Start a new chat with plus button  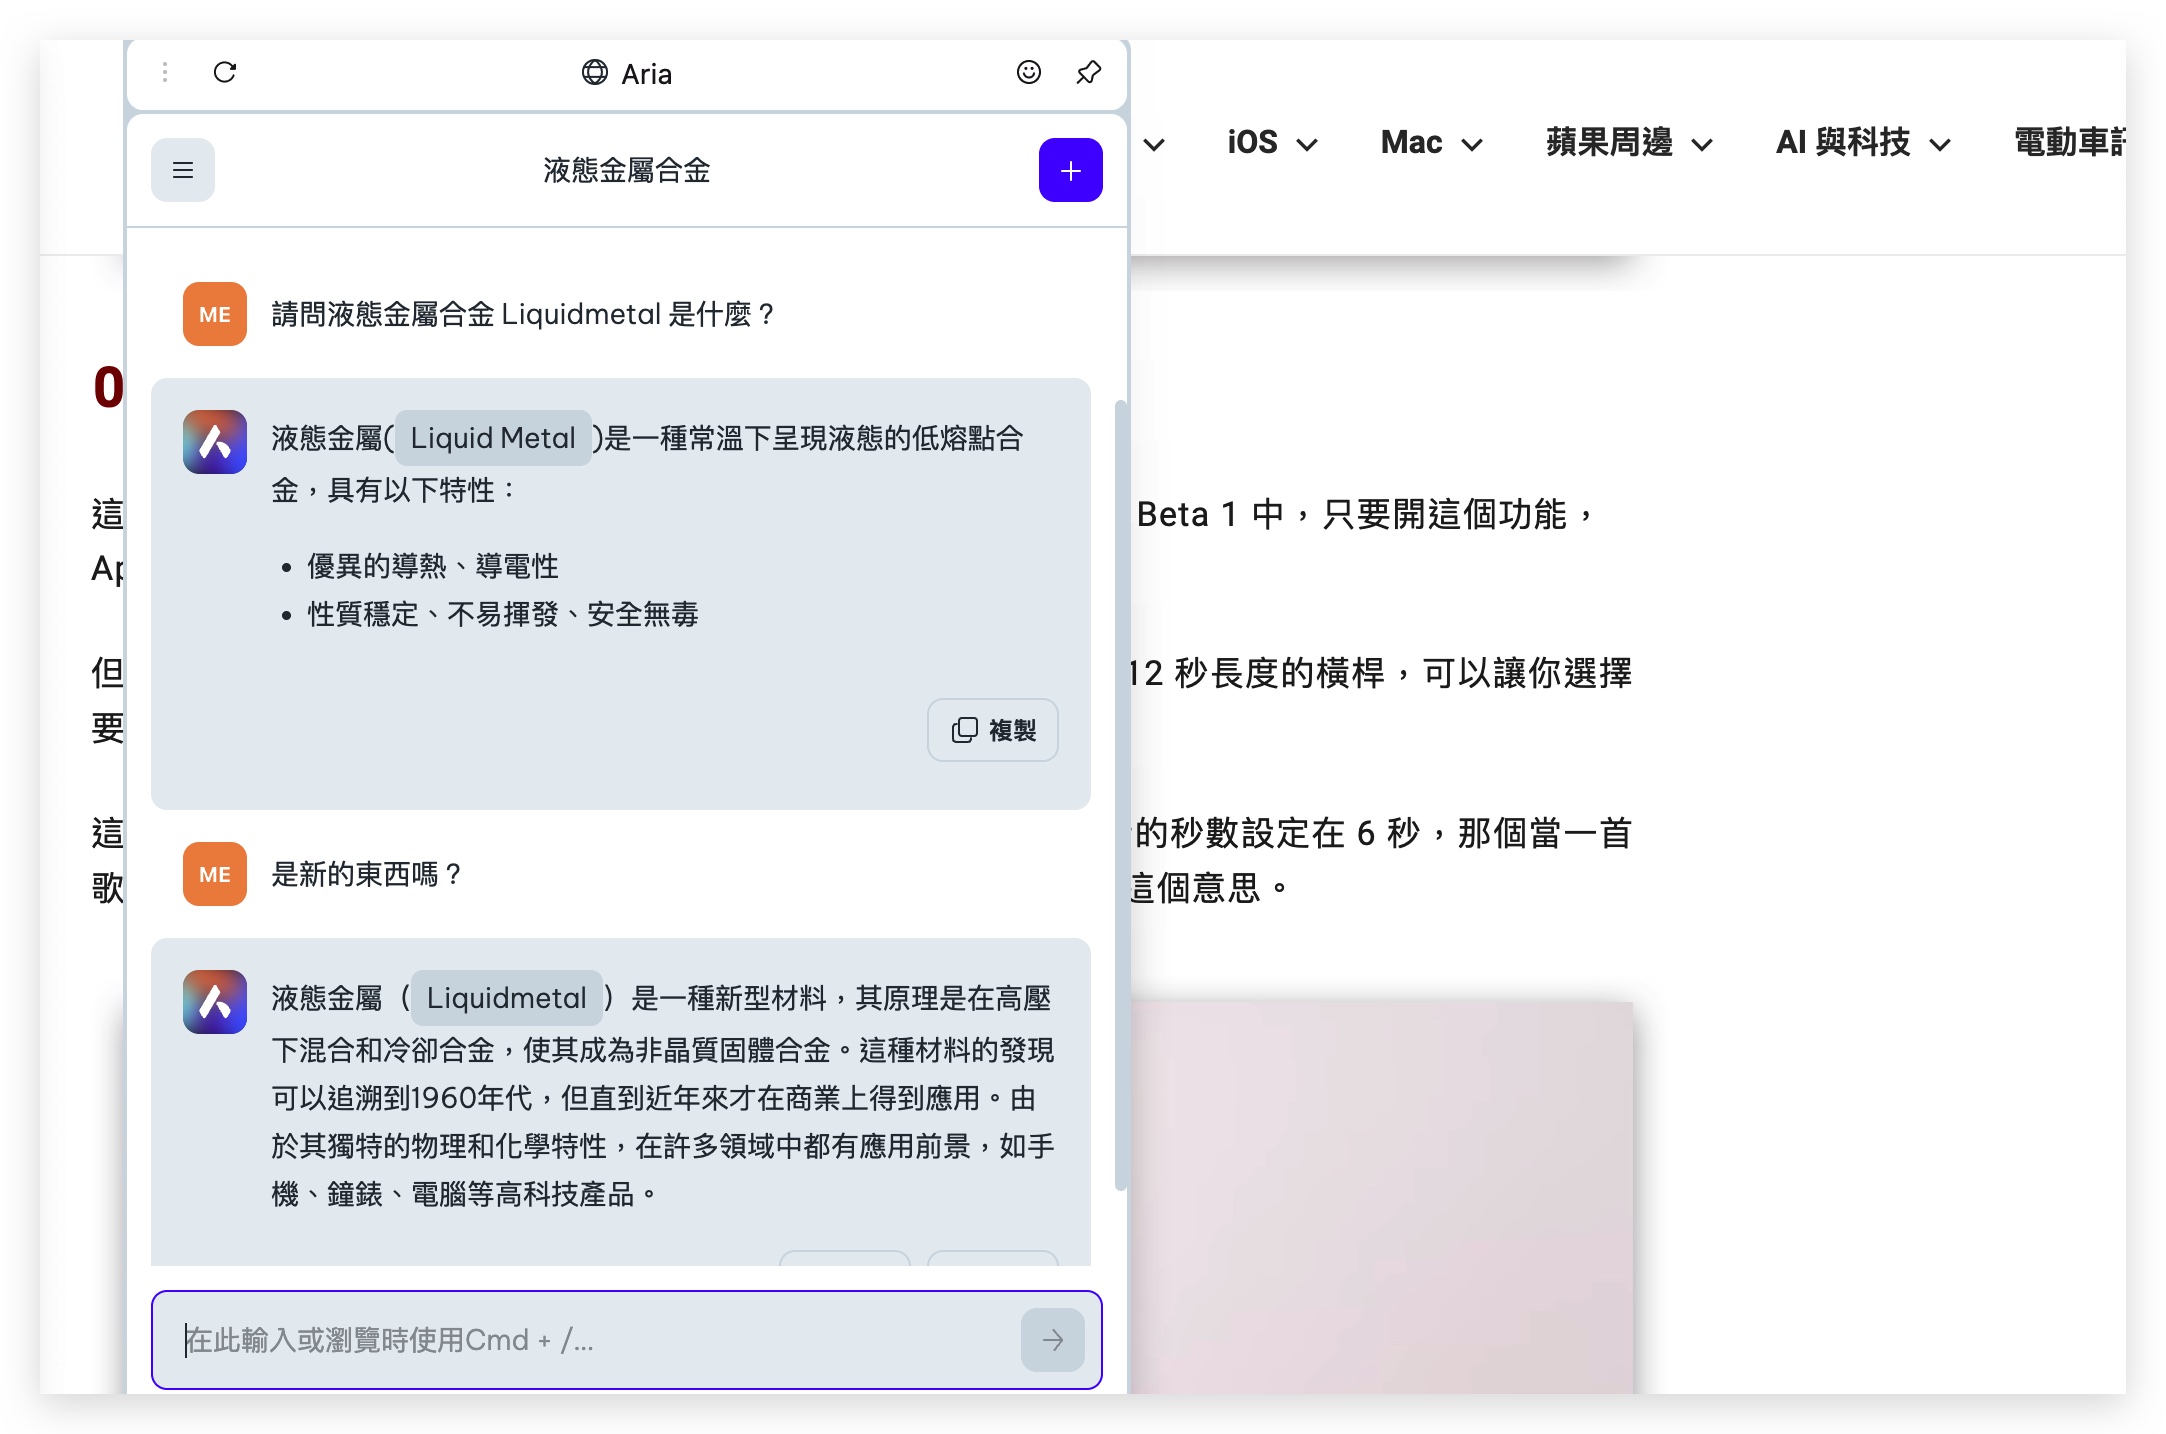pyautogui.click(x=1070, y=170)
